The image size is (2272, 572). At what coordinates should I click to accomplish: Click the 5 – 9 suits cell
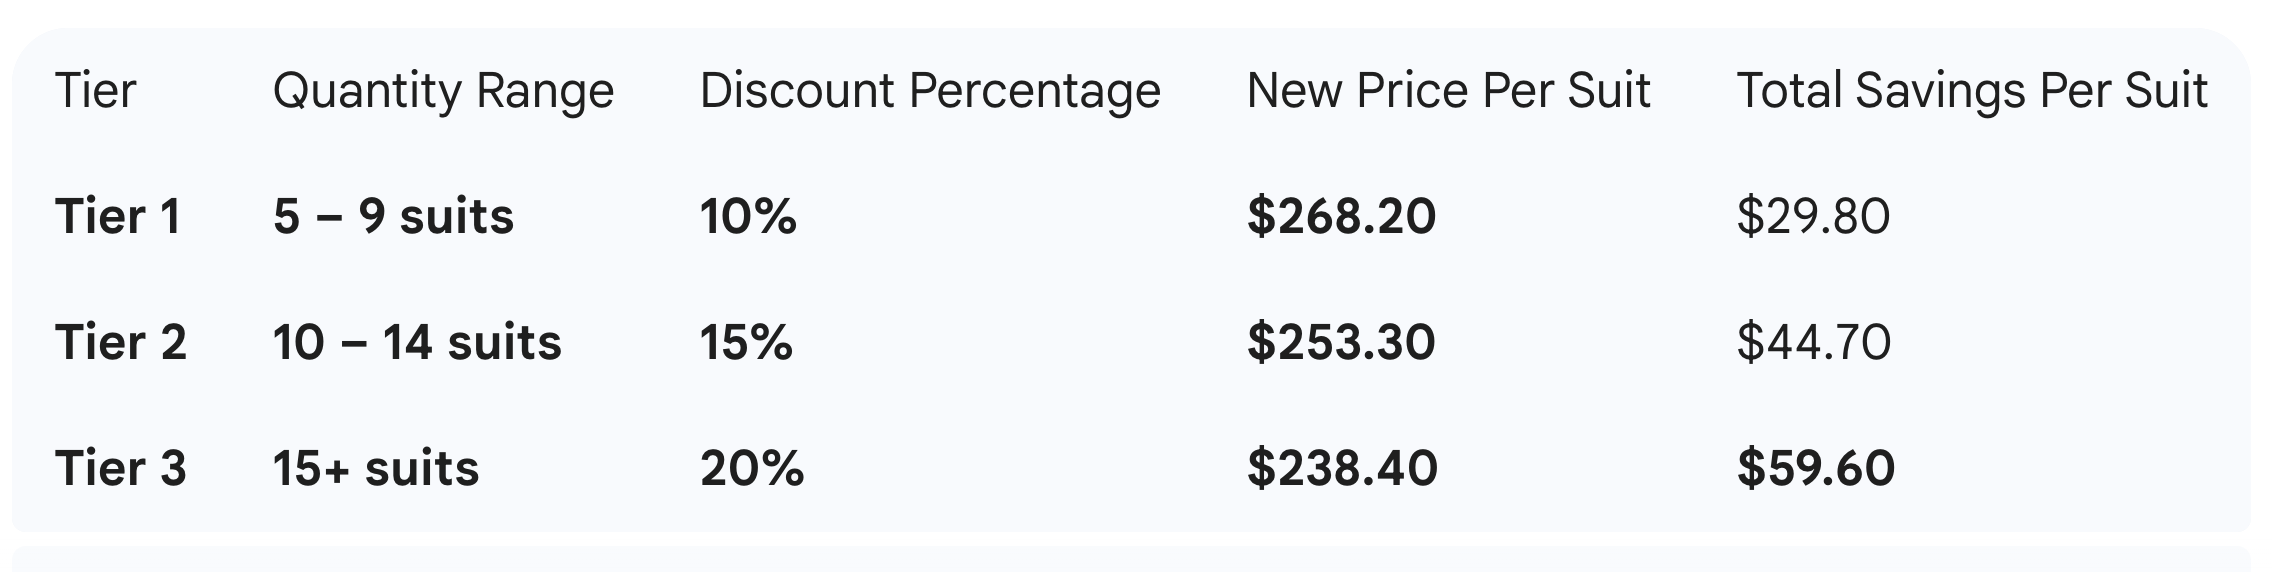(x=393, y=217)
